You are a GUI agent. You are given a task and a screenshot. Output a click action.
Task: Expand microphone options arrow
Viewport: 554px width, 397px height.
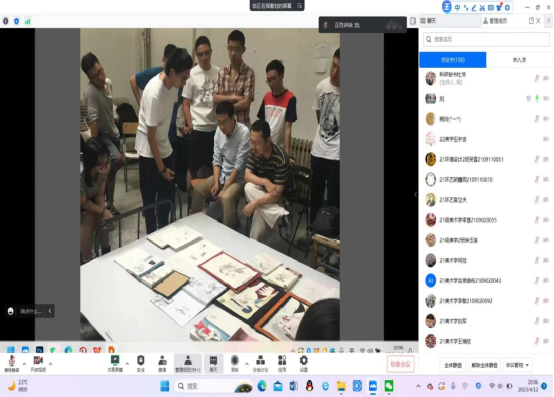pos(24,363)
